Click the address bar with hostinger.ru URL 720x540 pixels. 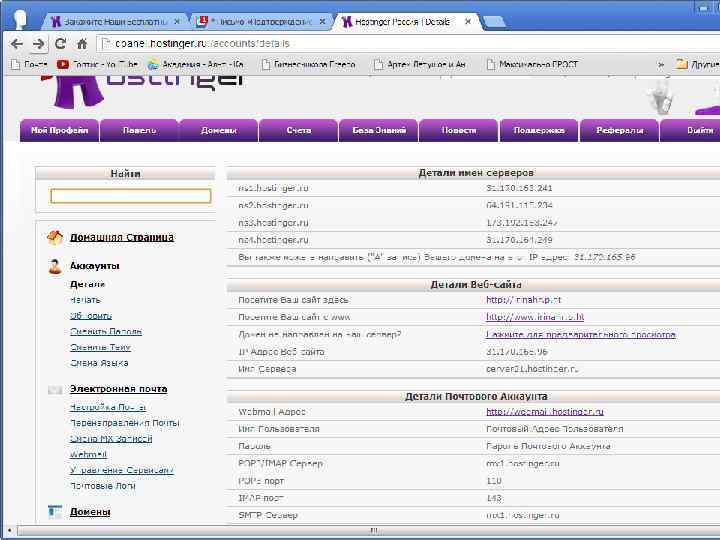point(409,44)
